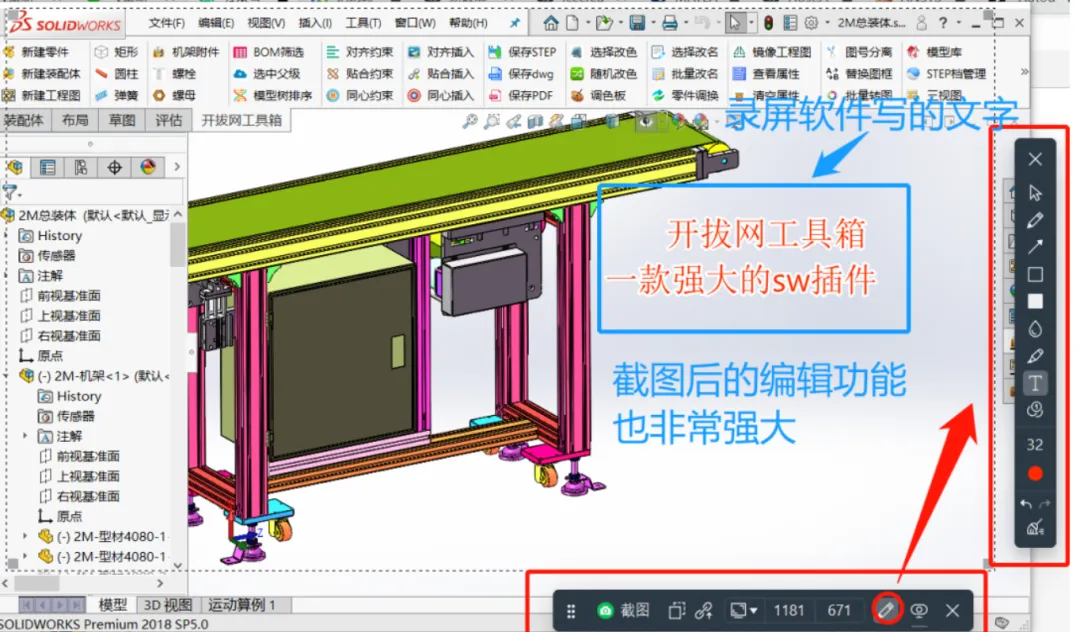This screenshot has width=1080, height=632.
Task: Click the SolidWorks home icon
Action: (550, 23)
